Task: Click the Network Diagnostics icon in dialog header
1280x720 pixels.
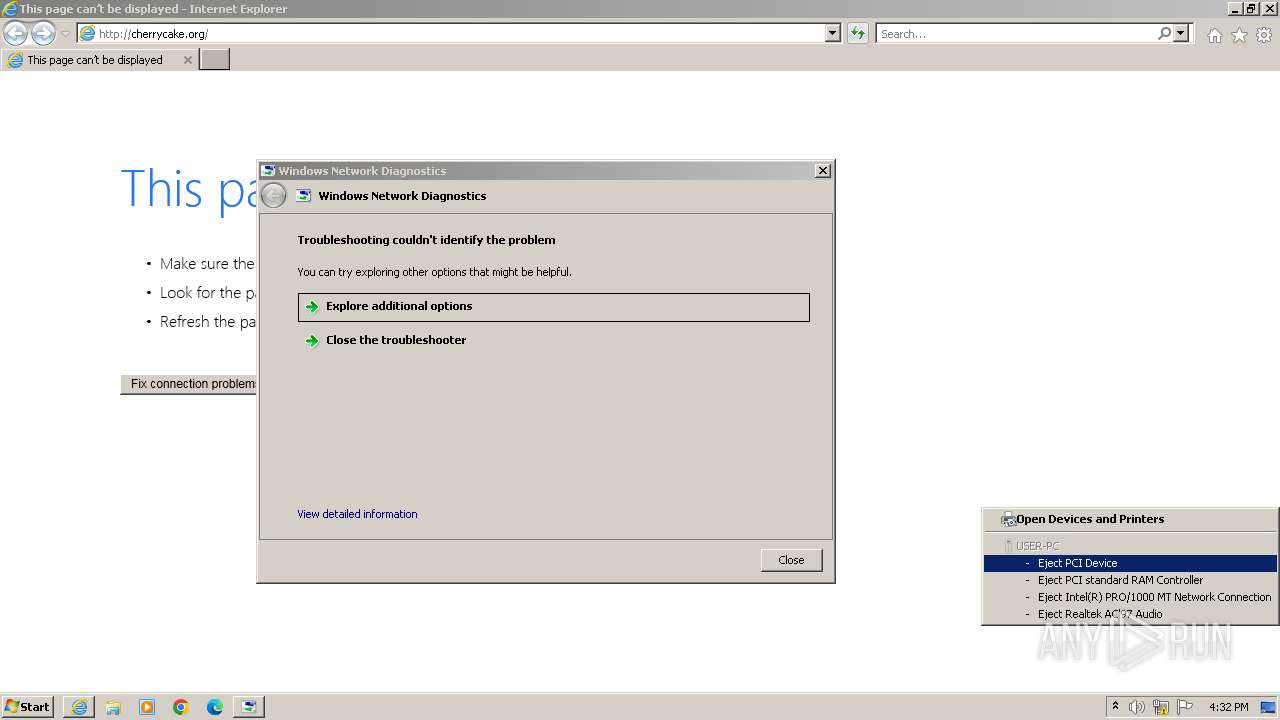Action: click(x=303, y=196)
